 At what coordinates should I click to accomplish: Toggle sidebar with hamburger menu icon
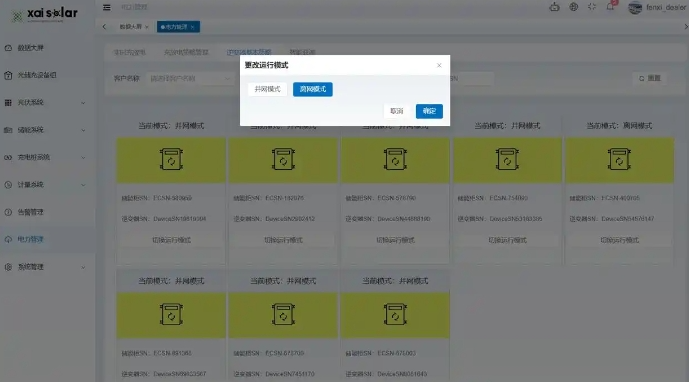[x=107, y=7]
